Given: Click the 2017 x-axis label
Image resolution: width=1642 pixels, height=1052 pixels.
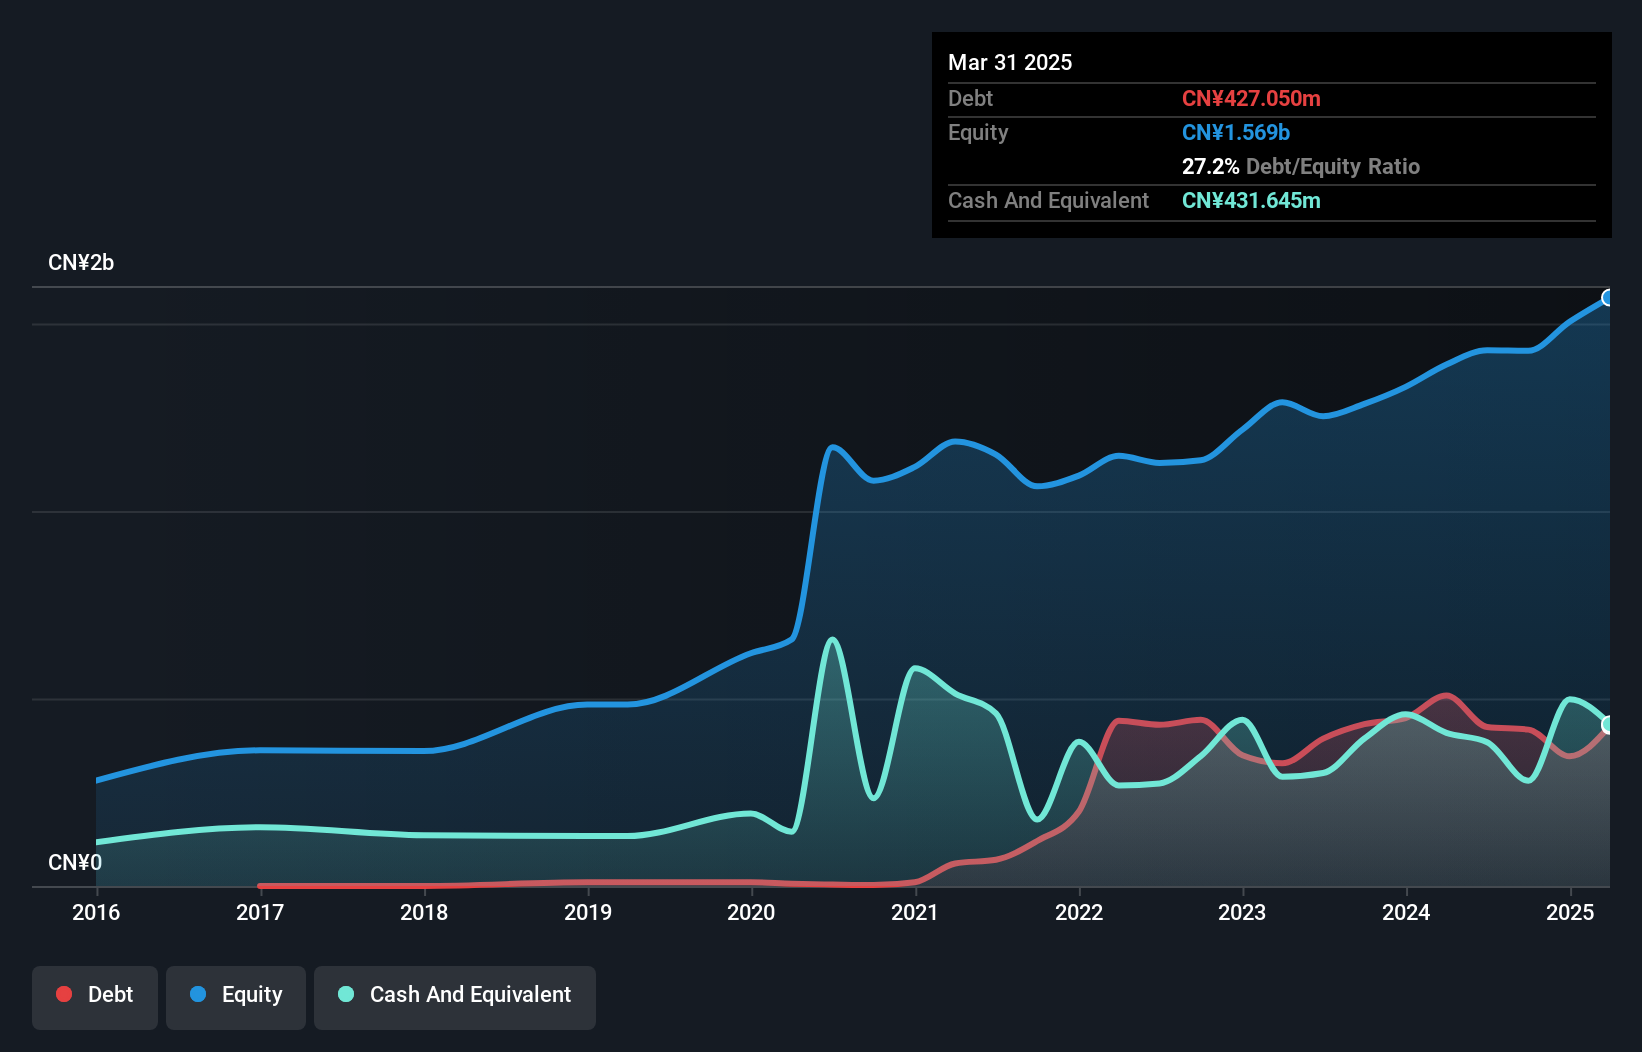Looking at the screenshot, I should point(260,912).
